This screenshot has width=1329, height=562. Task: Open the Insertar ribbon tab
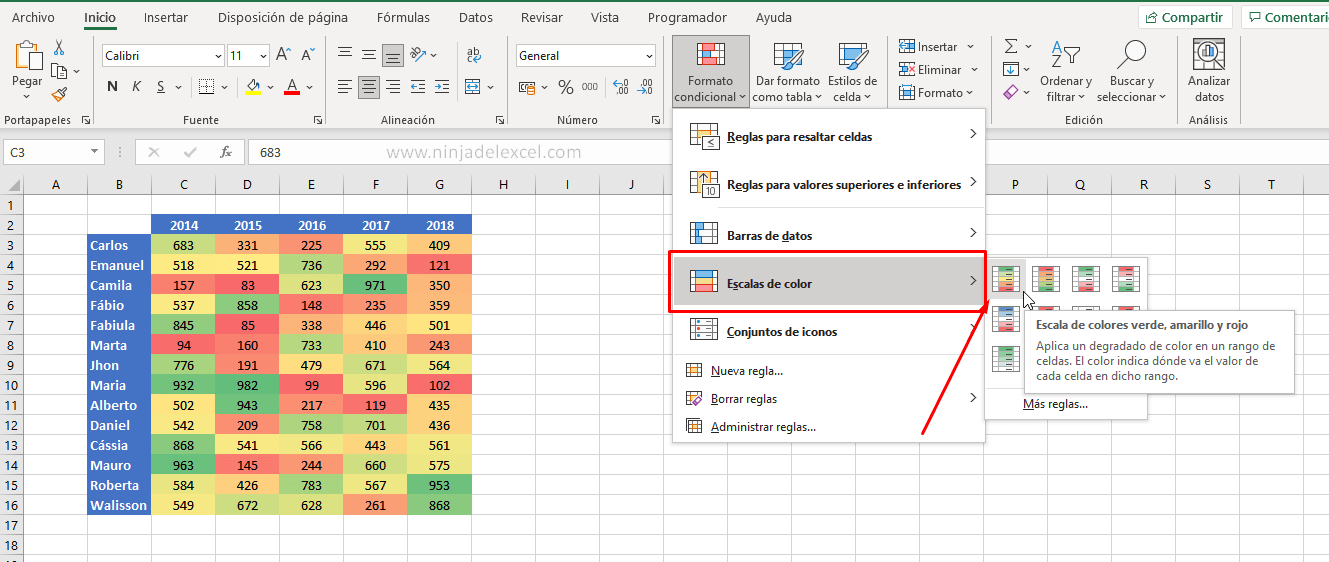pyautogui.click(x=165, y=18)
